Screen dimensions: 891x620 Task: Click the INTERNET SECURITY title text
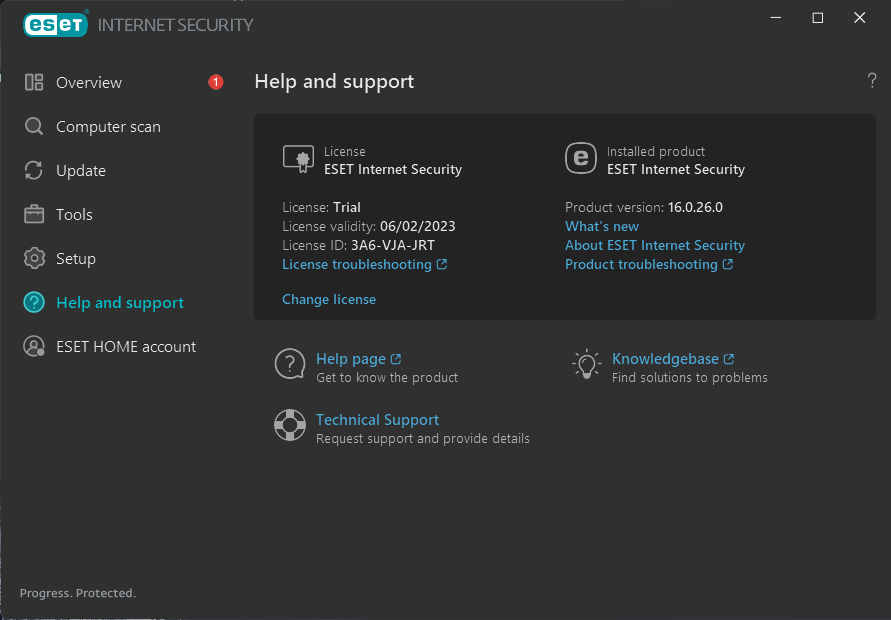176,25
